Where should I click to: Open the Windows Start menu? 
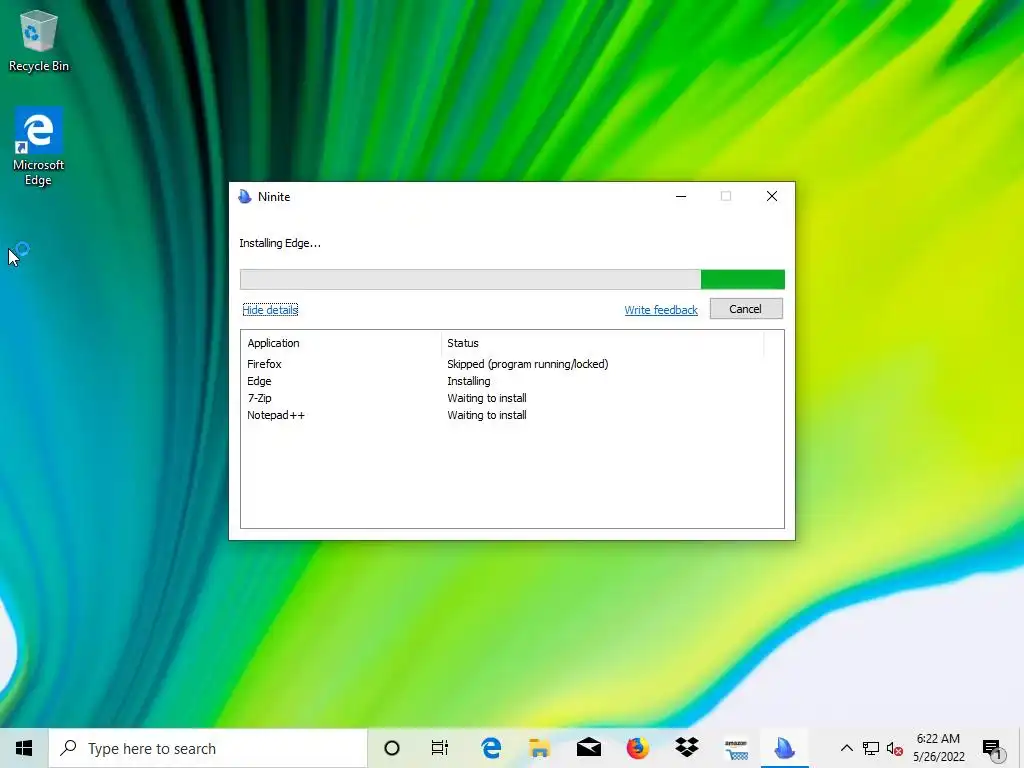point(24,748)
